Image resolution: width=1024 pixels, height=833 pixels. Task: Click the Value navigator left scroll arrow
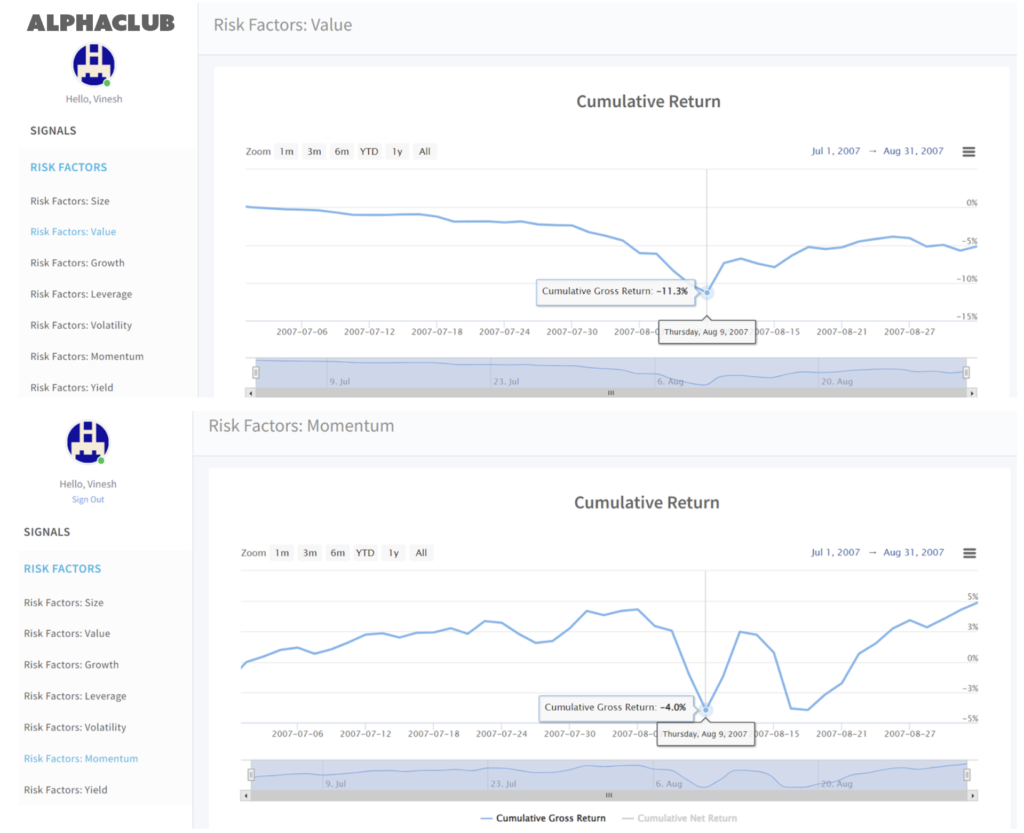point(250,393)
